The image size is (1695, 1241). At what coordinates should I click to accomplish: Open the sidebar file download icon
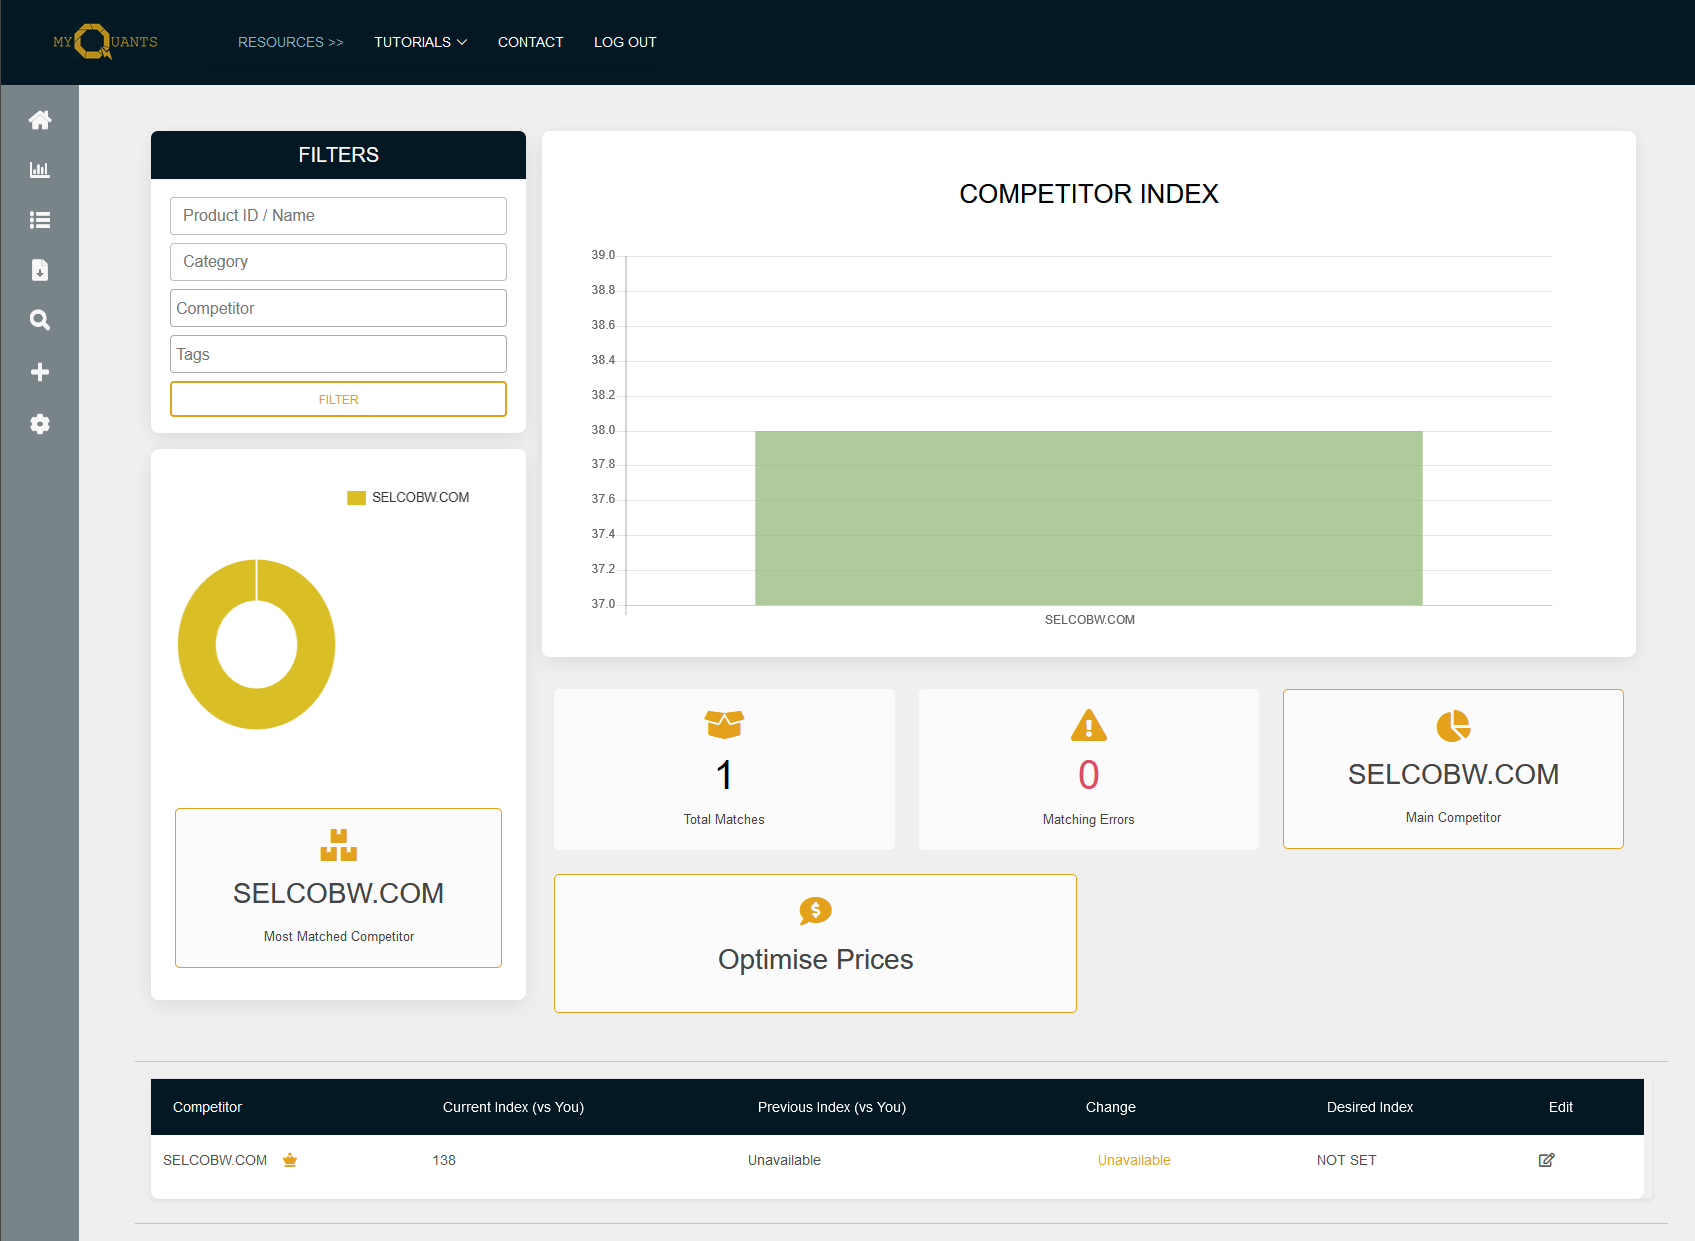pyautogui.click(x=40, y=270)
